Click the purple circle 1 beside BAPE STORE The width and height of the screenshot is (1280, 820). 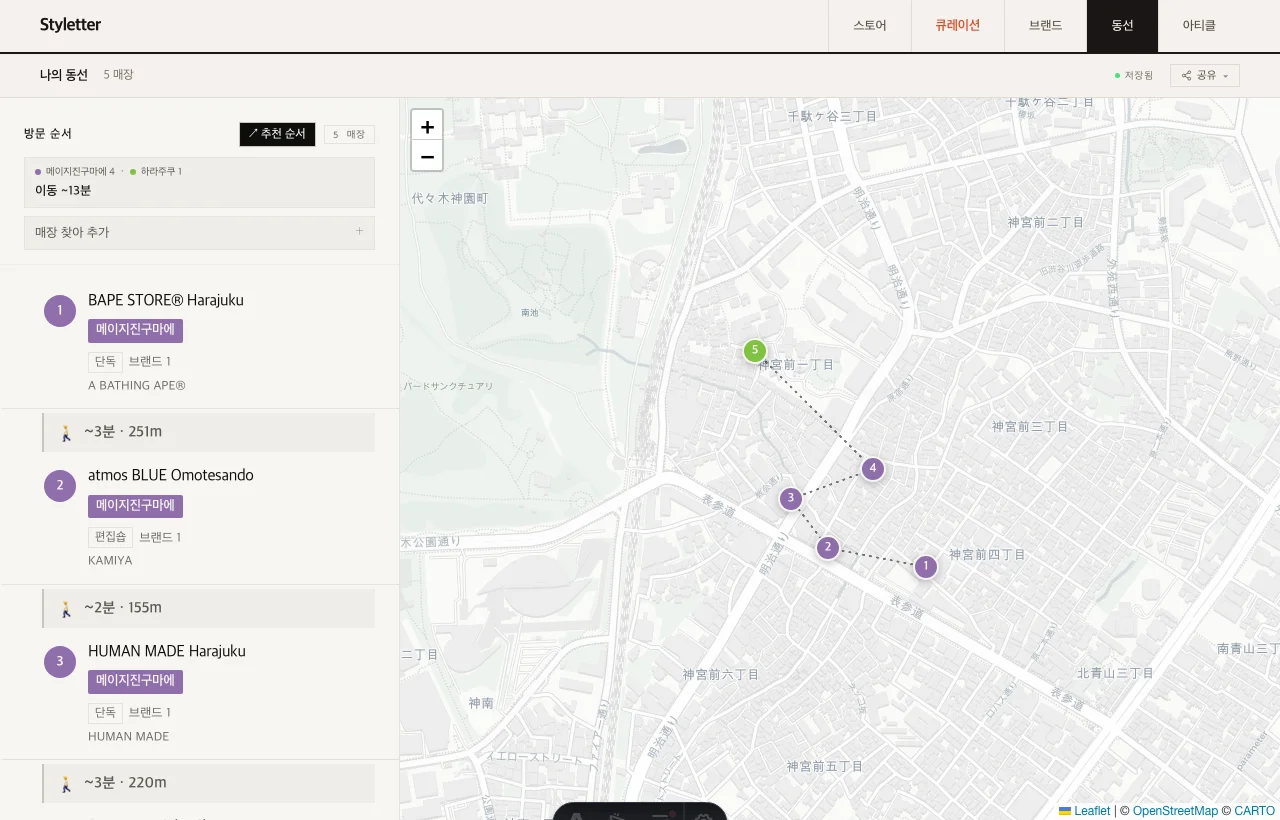pos(60,311)
